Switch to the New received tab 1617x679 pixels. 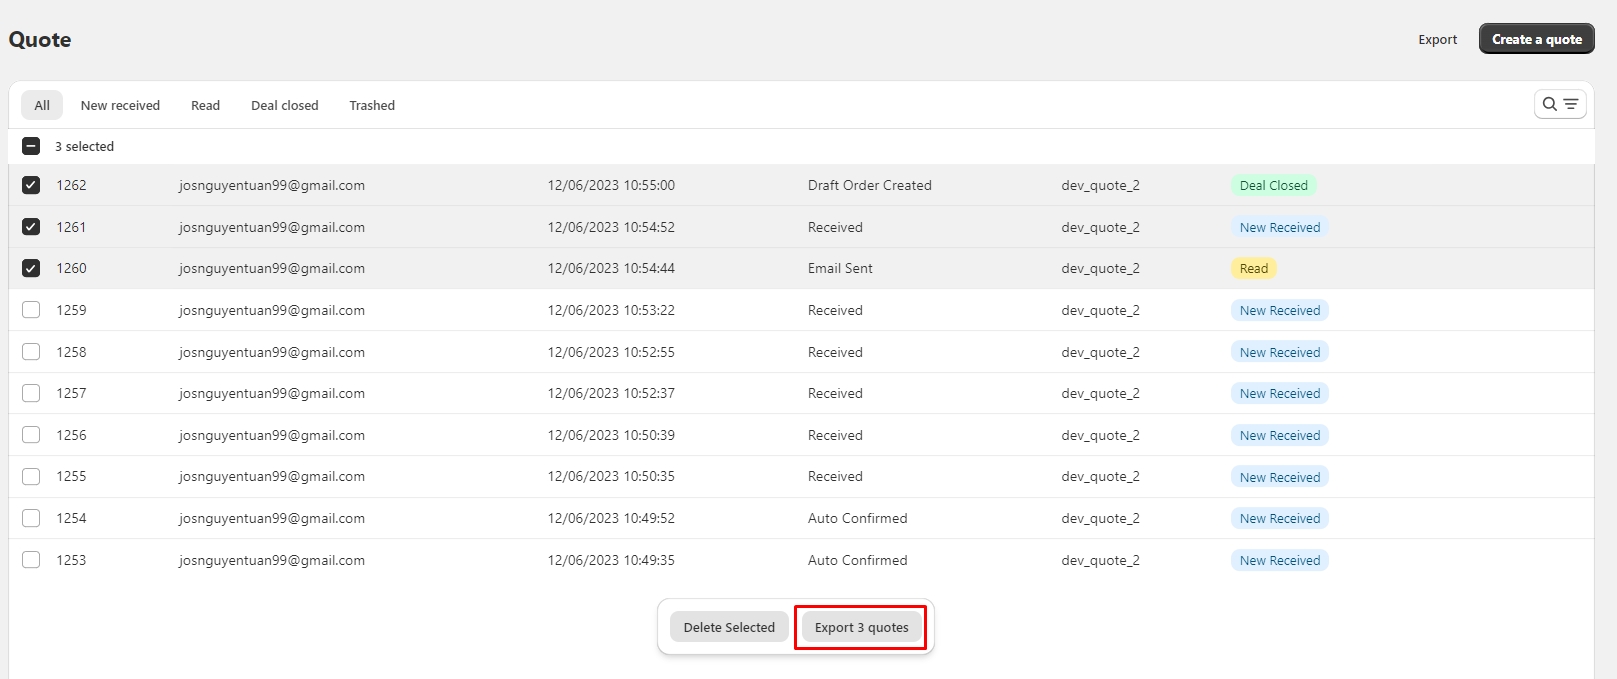[x=120, y=105]
